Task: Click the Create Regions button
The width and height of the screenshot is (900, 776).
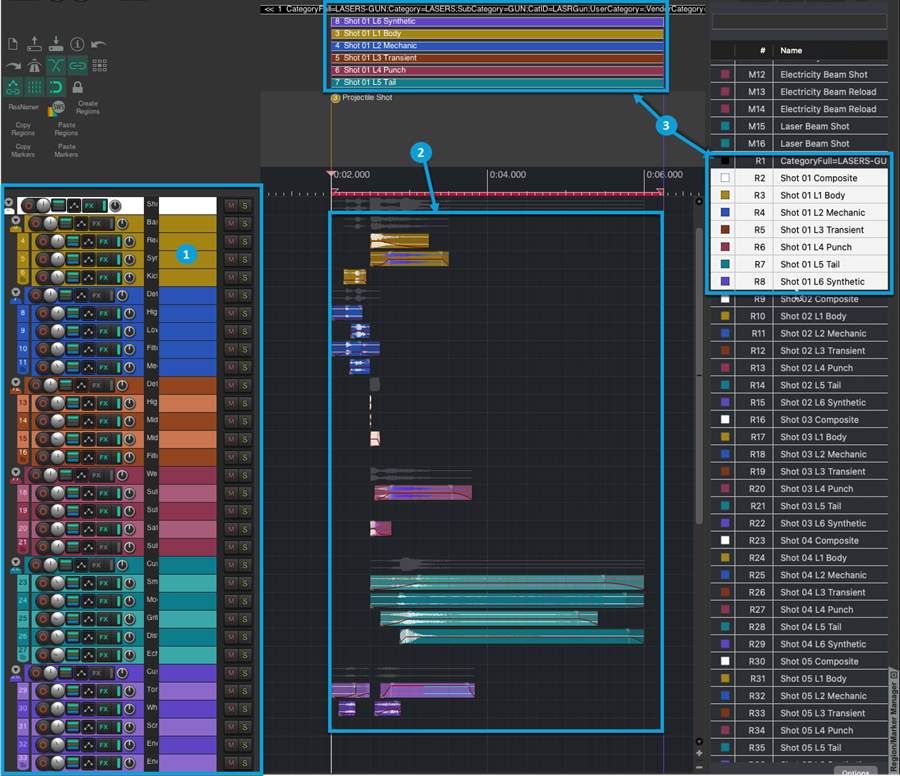Action: coord(88,107)
